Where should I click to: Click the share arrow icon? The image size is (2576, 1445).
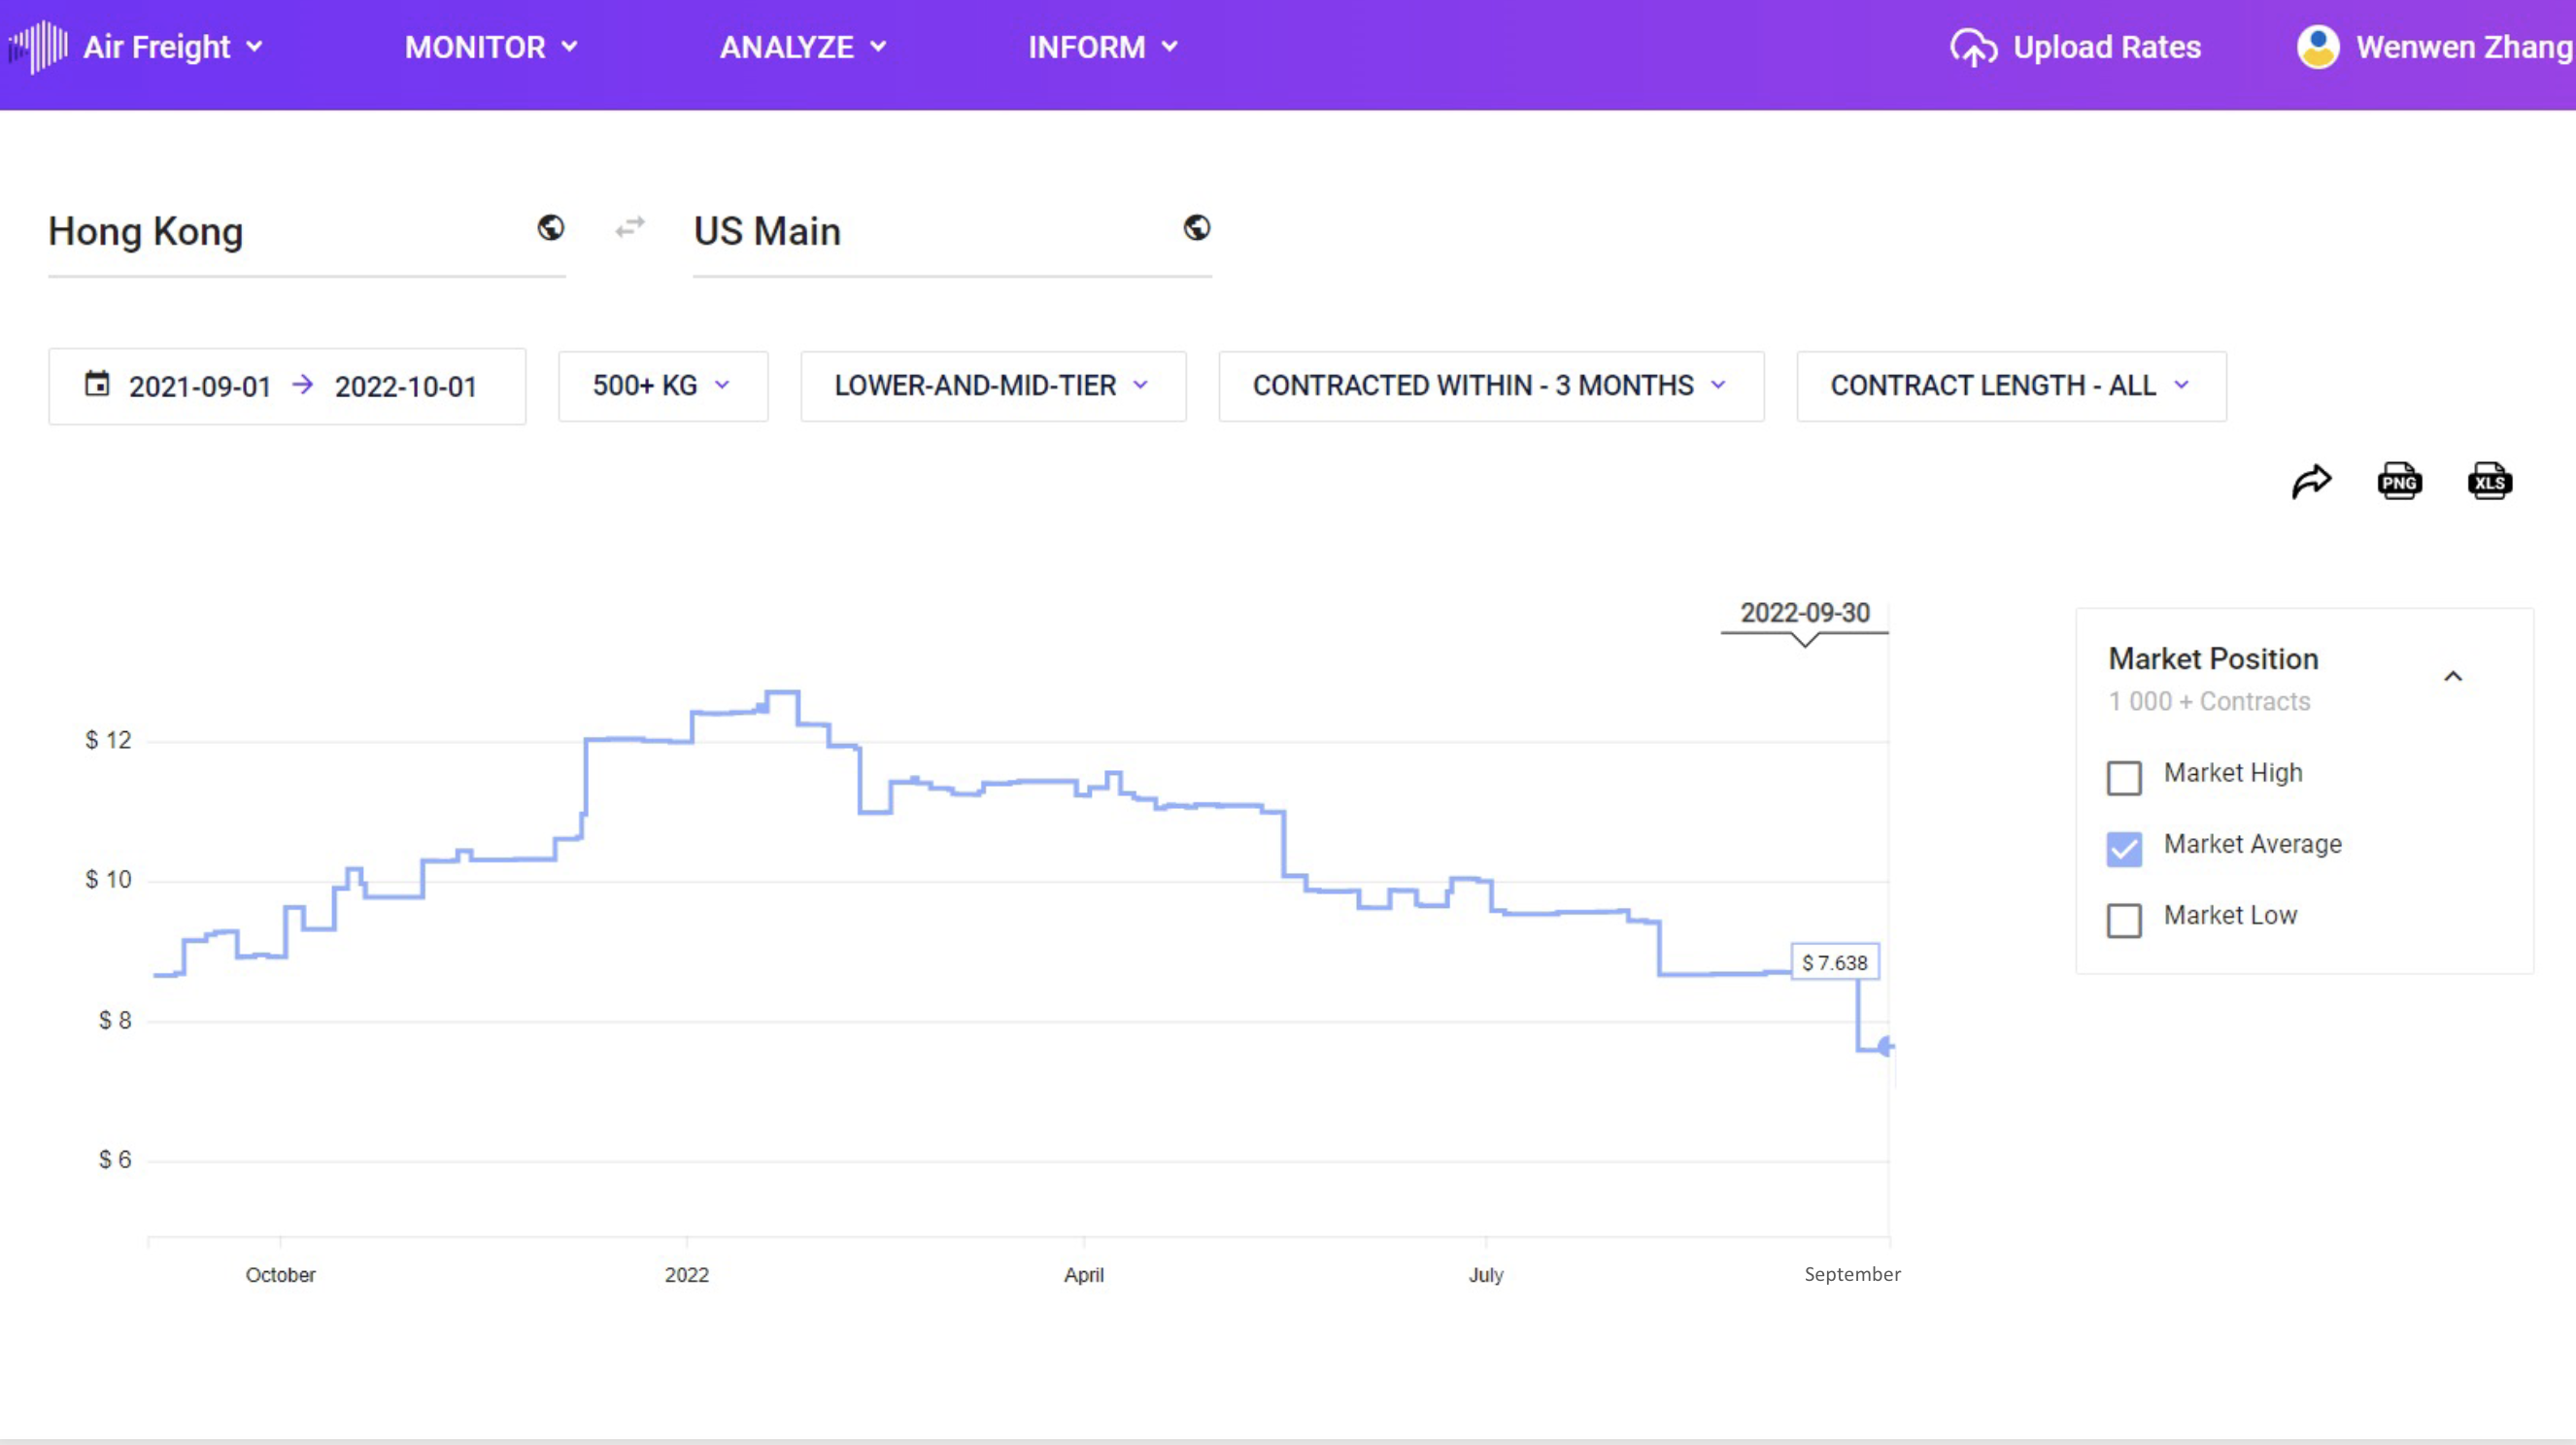(x=2311, y=482)
